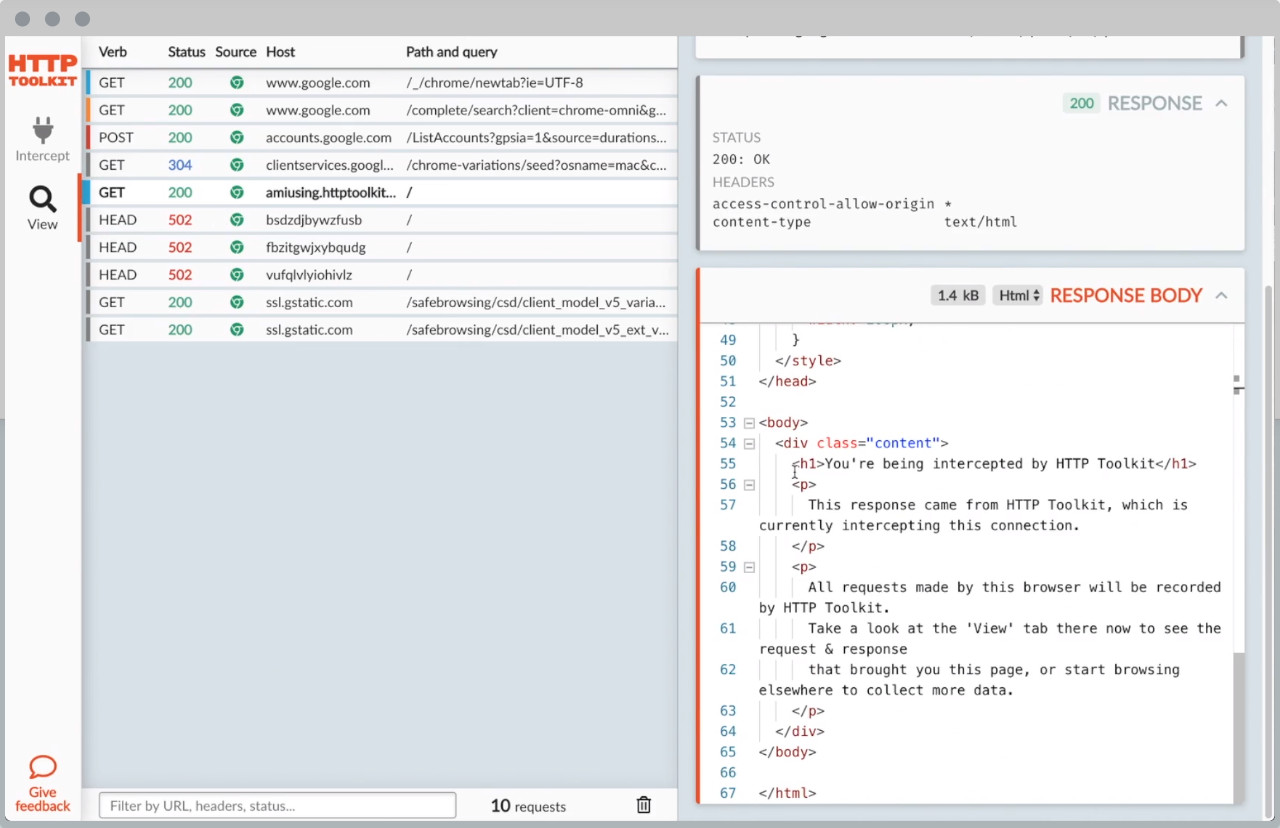Click Chrome source icon on amiusing.httptoolkit row
The image size is (1280, 828).
(x=237, y=192)
